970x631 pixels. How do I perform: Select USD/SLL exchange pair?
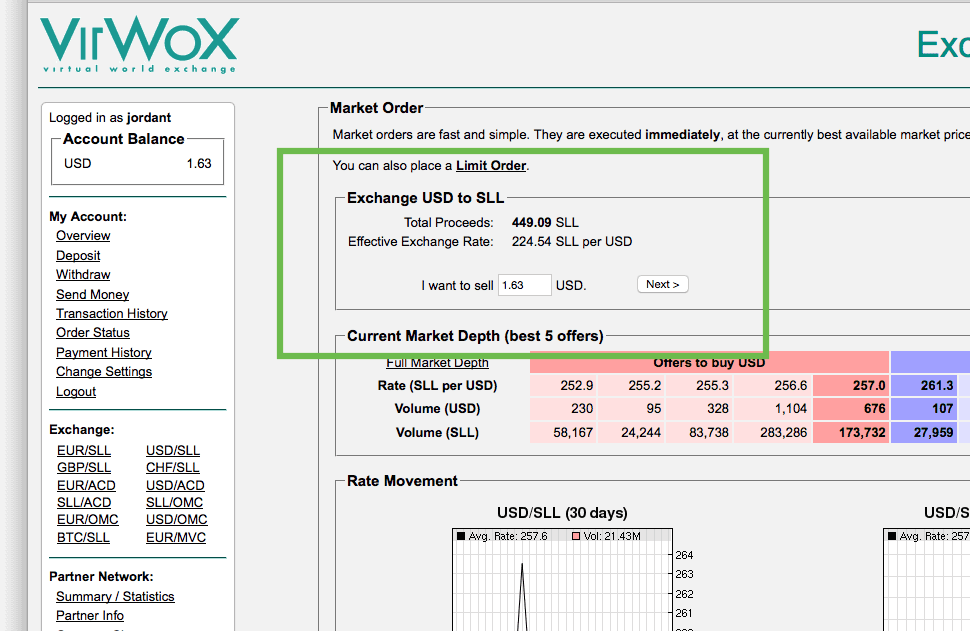[x=173, y=450]
